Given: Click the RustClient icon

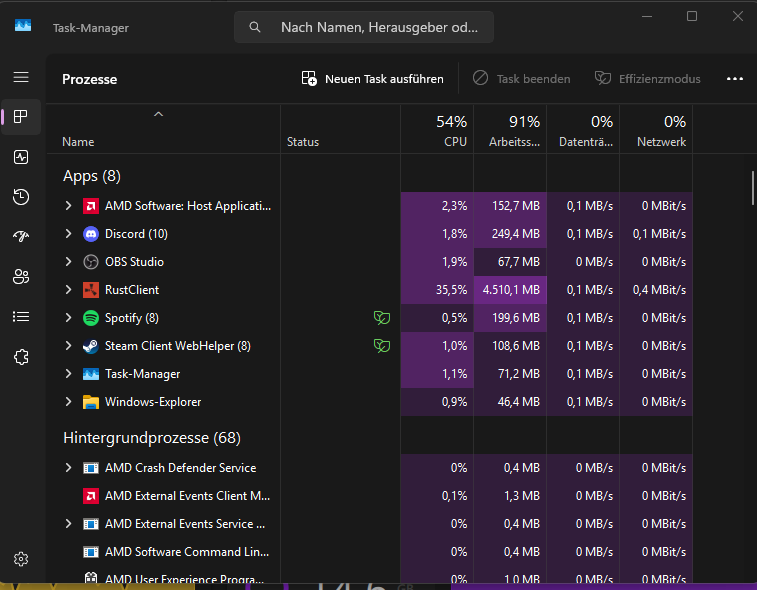Looking at the screenshot, I should tap(91, 290).
